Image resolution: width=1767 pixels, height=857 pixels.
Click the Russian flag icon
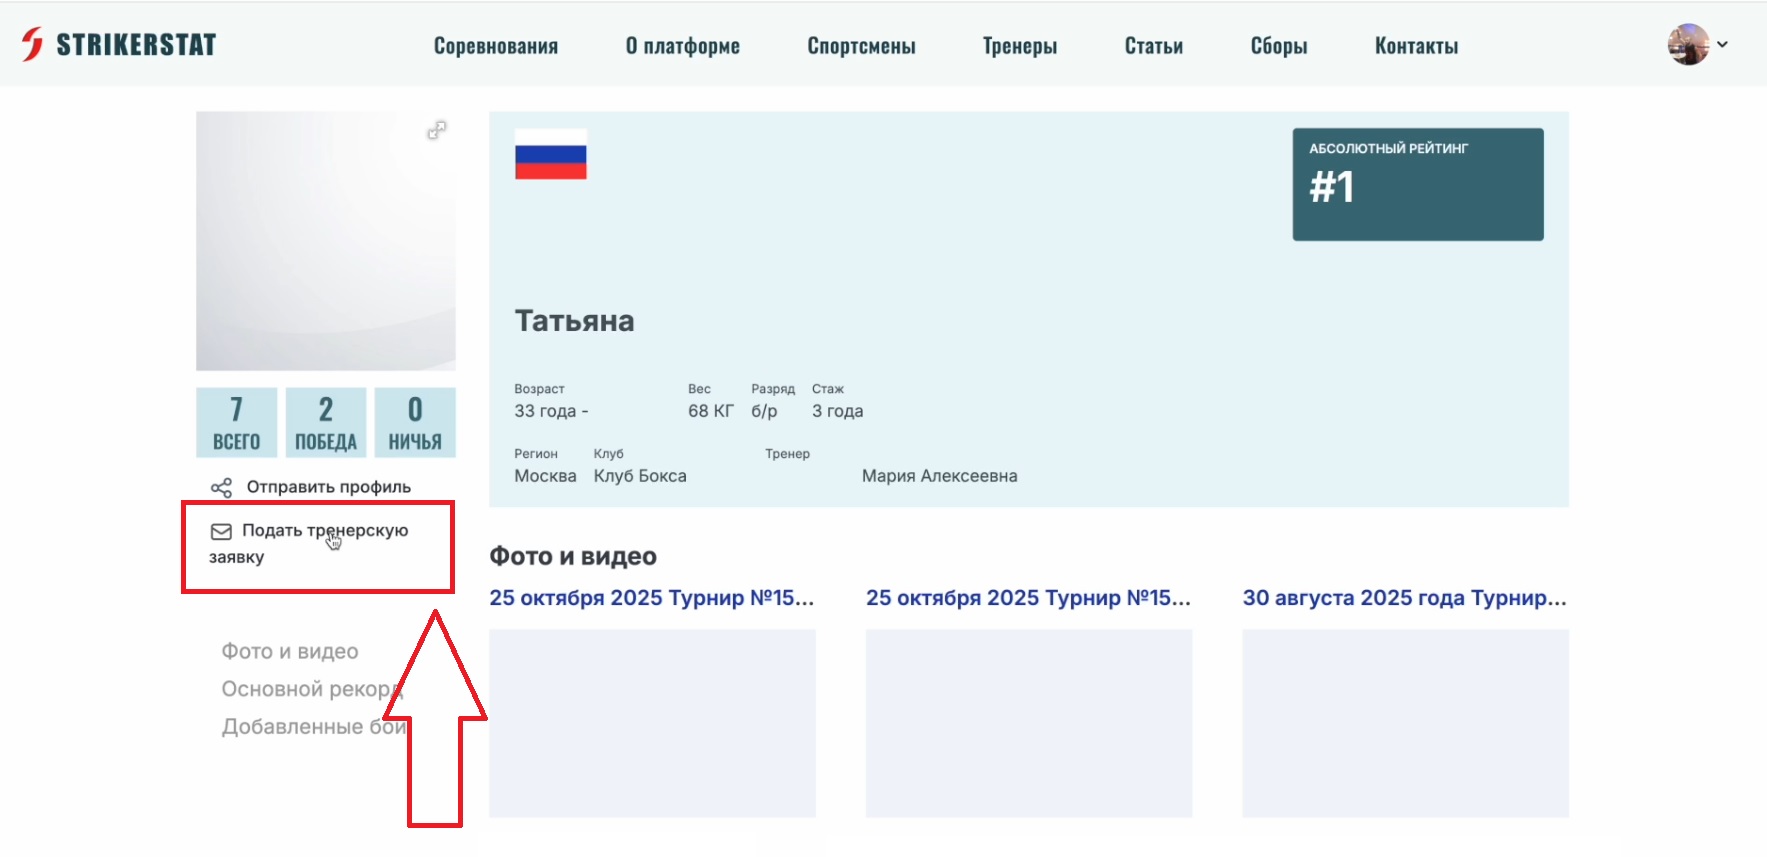pyautogui.click(x=551, y=154)
